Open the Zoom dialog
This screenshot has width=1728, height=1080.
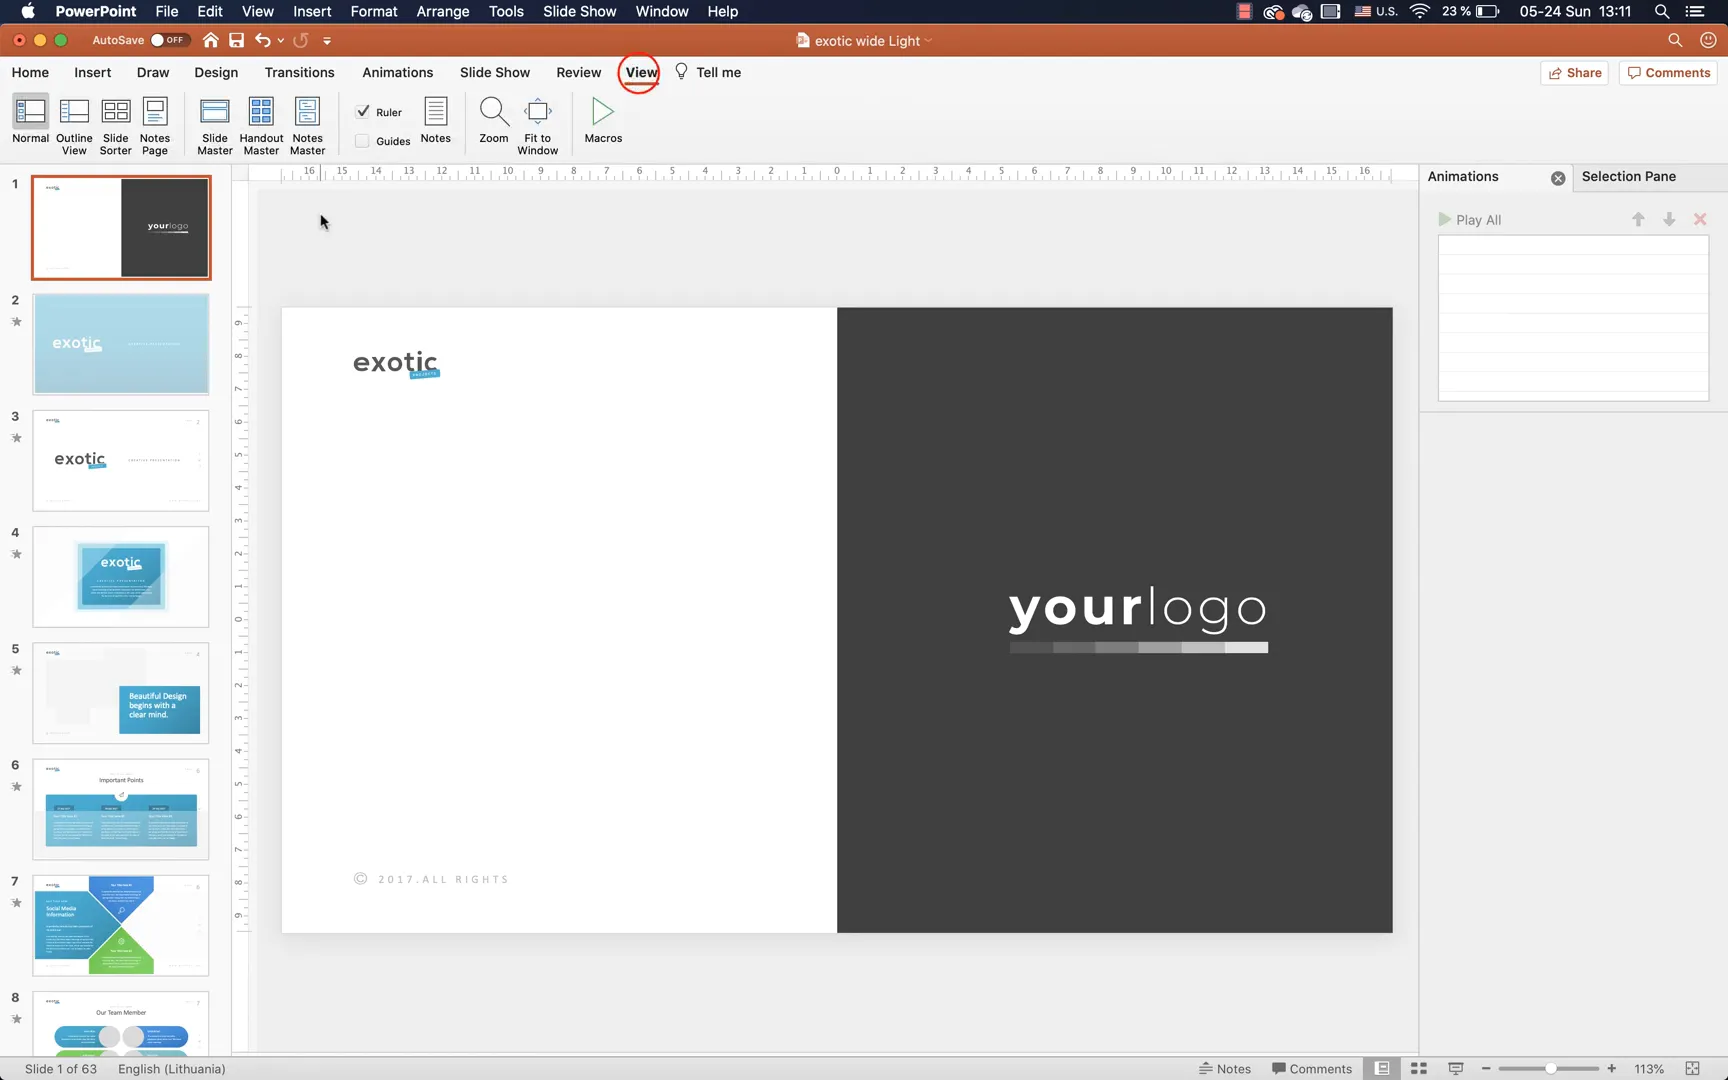pyautogui.click(x=493, y=122)
